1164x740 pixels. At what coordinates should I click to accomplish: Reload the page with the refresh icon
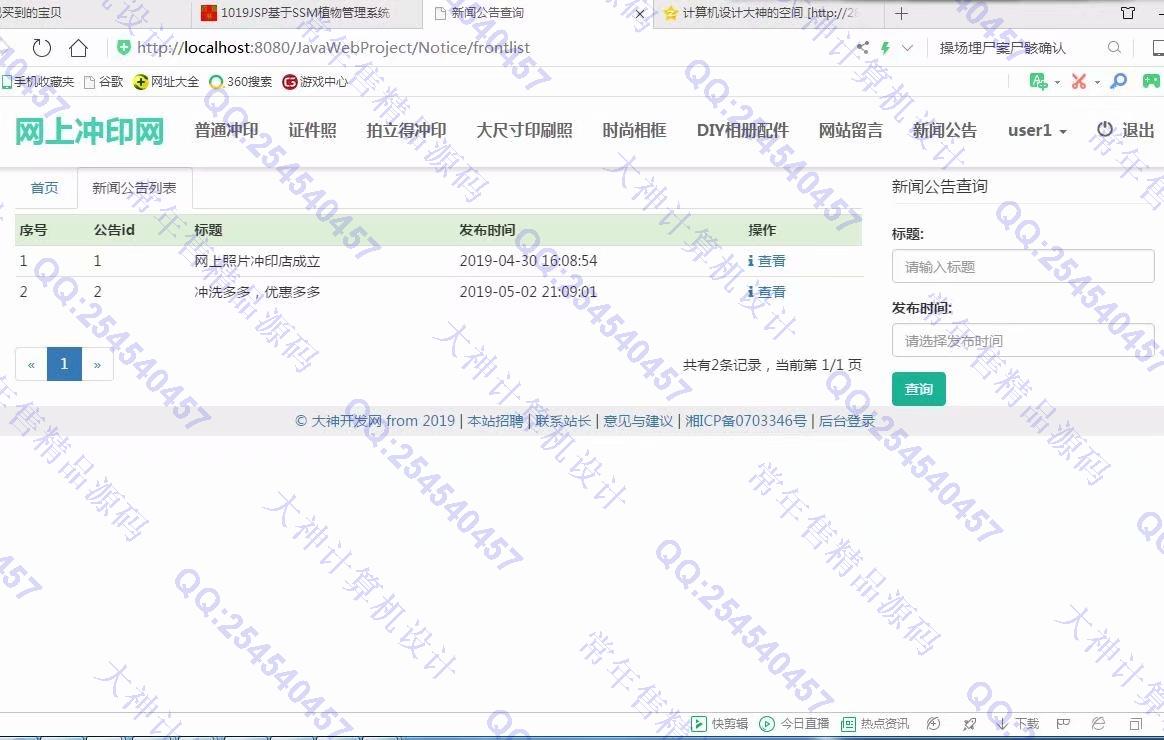pos(42,48)
